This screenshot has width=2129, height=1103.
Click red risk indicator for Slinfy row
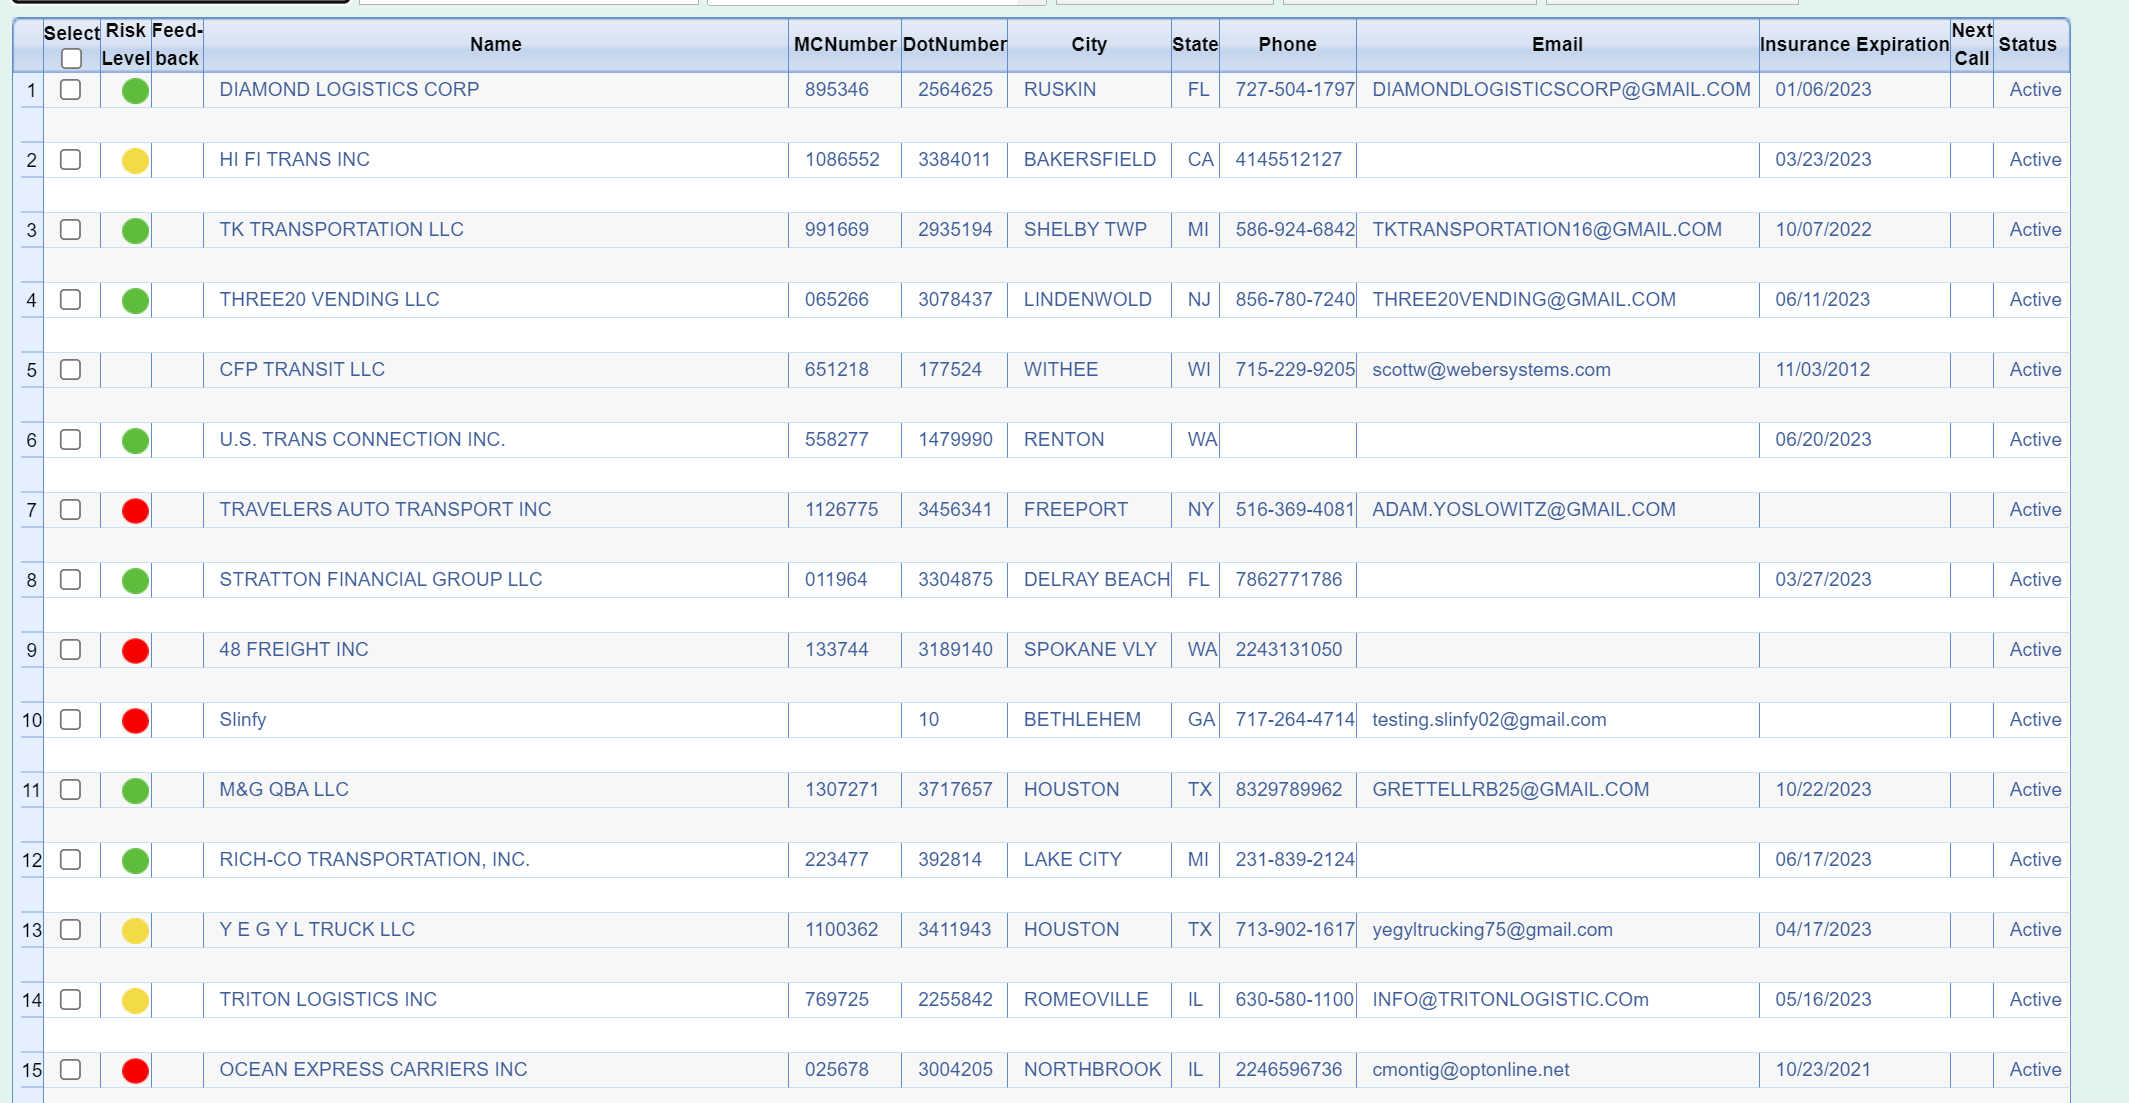coord(135,721)
